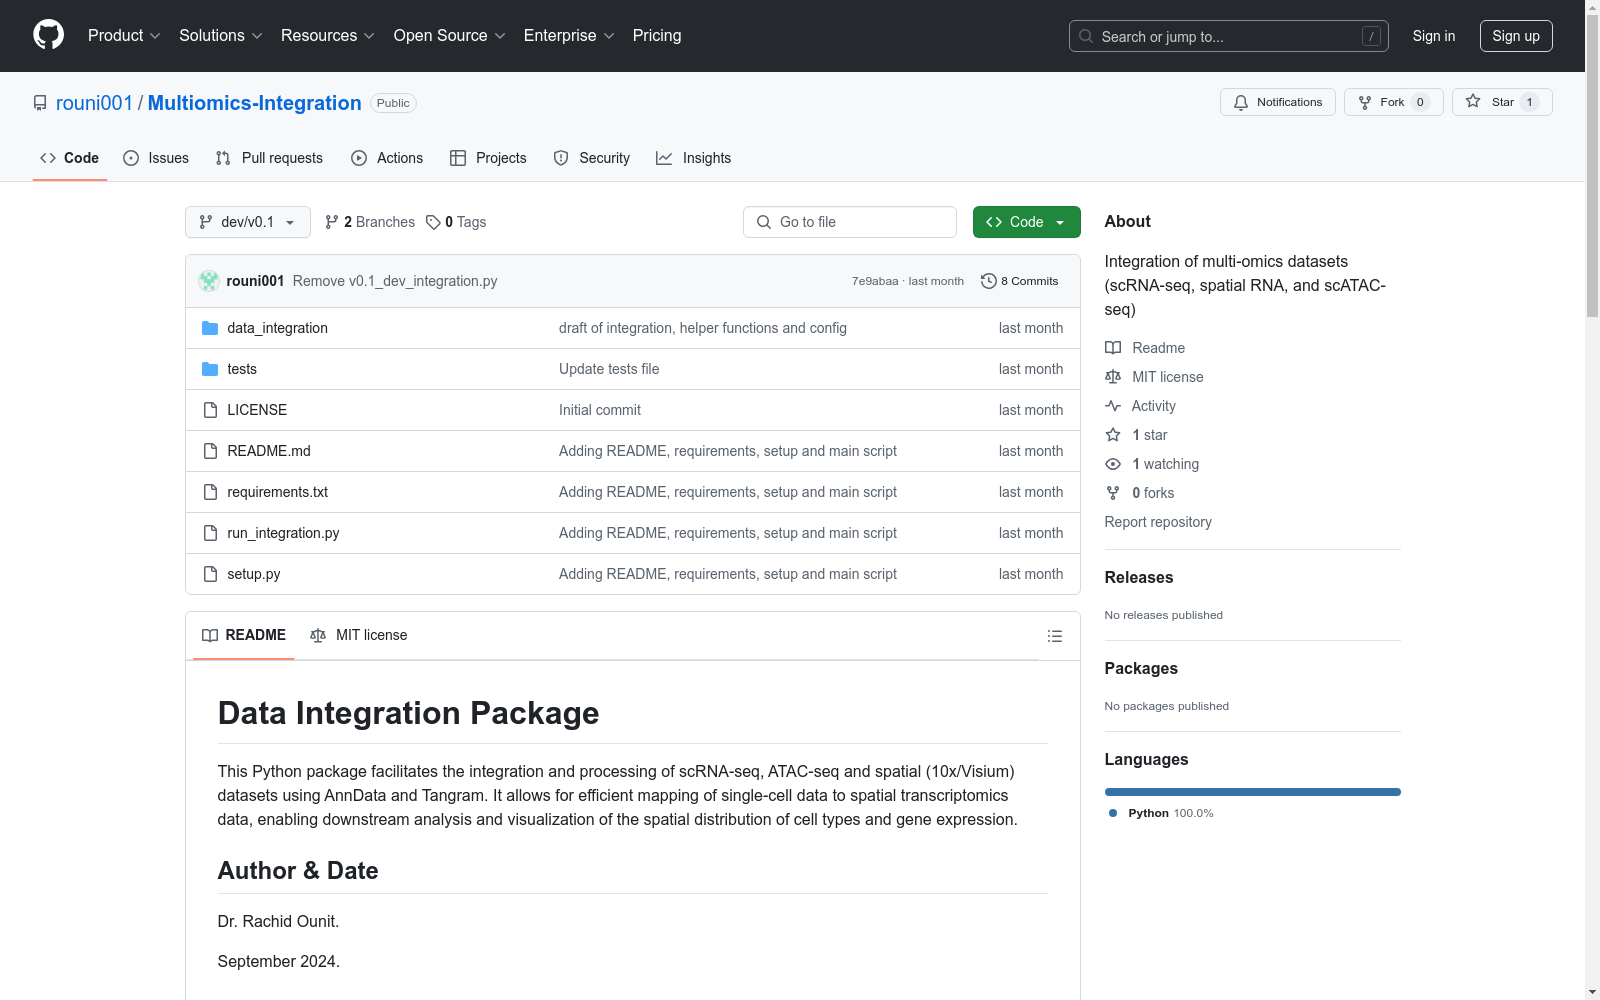The height and width of the screenshot is (1000, 1600).
Task: Open the rouni001 owner link
Action: [94, 103]
